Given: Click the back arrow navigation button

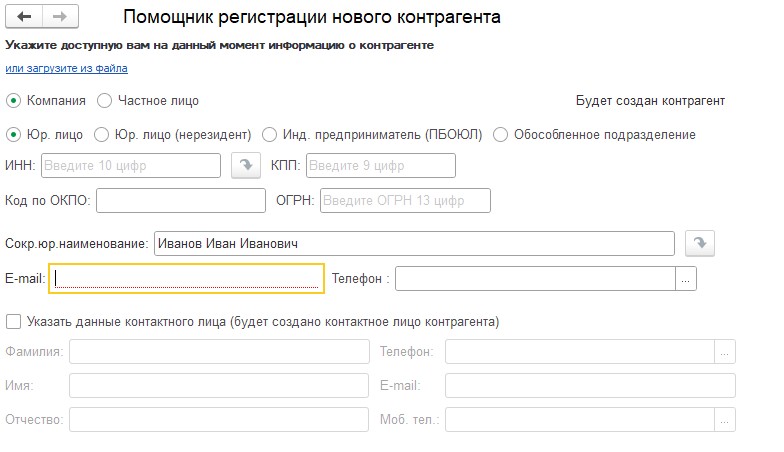Looking at the screenshot, I should pyautogui.click(x=24, y=16).
